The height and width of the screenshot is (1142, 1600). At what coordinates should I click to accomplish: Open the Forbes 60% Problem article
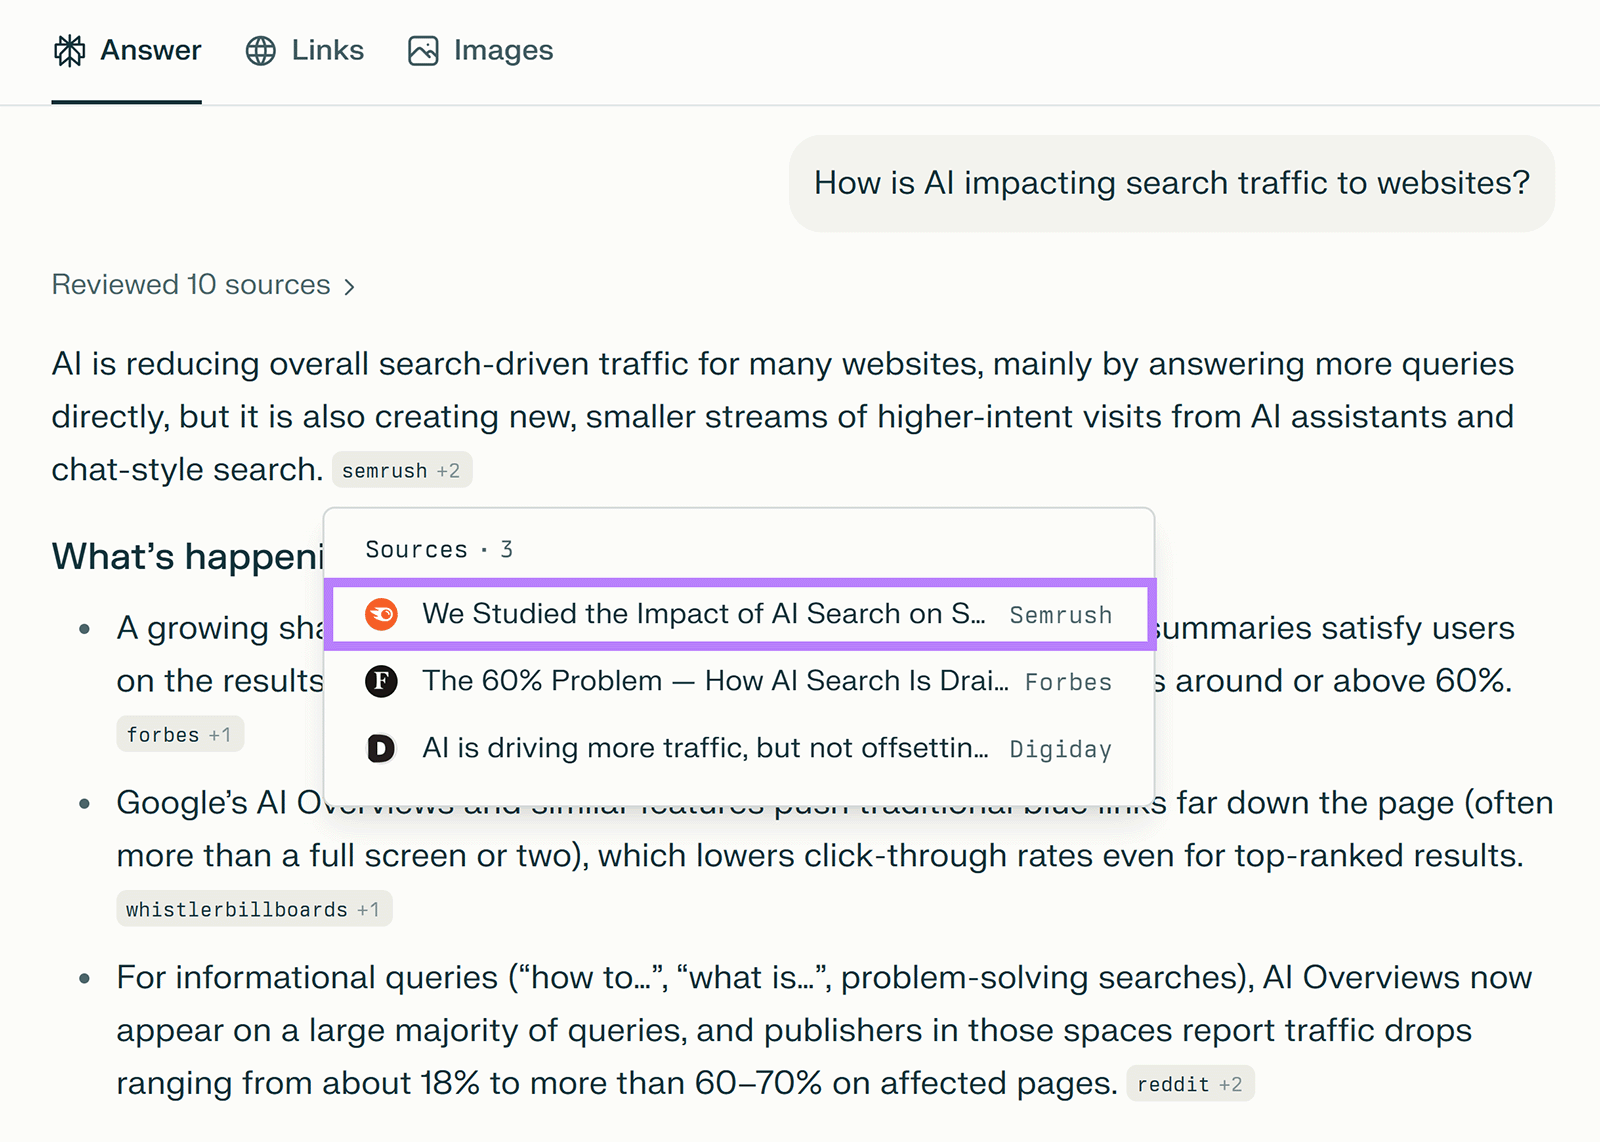point(716,681)
